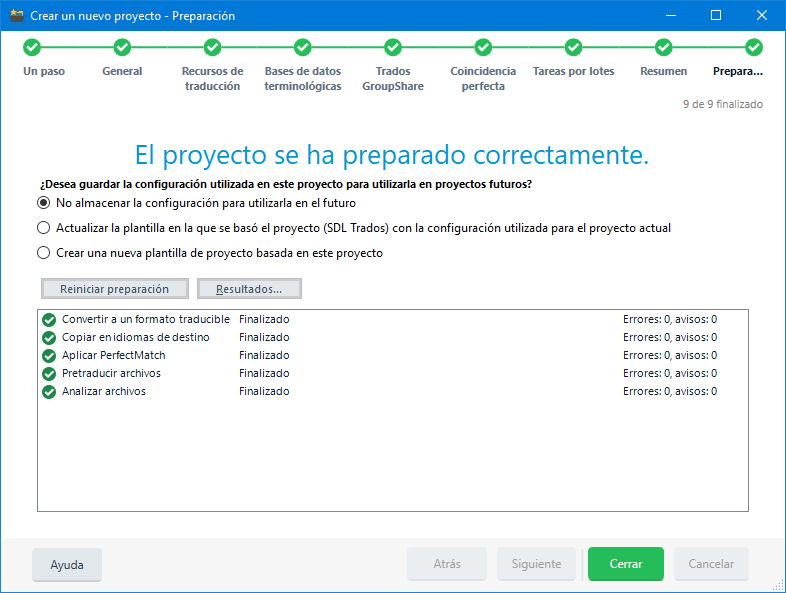
Task: Click the checkmark above the Prepara... step
Action: coord(753,48)
